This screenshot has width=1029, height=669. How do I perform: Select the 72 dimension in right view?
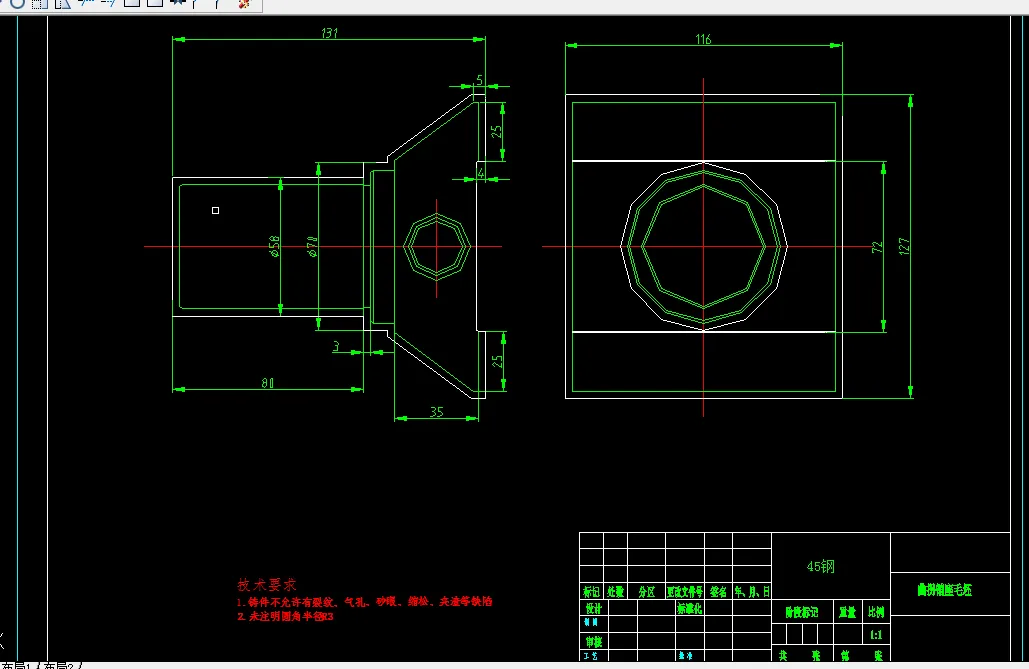pyautogui.click(x=877, y=247)
